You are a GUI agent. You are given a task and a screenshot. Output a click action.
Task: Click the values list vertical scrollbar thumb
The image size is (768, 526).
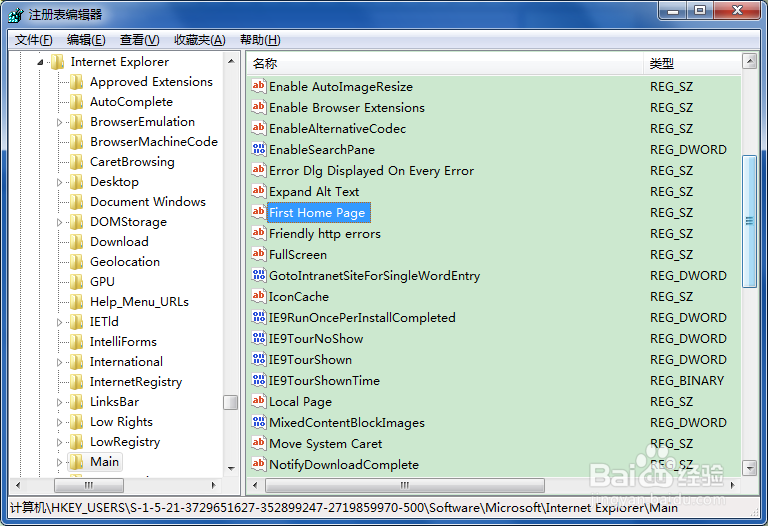749,221
